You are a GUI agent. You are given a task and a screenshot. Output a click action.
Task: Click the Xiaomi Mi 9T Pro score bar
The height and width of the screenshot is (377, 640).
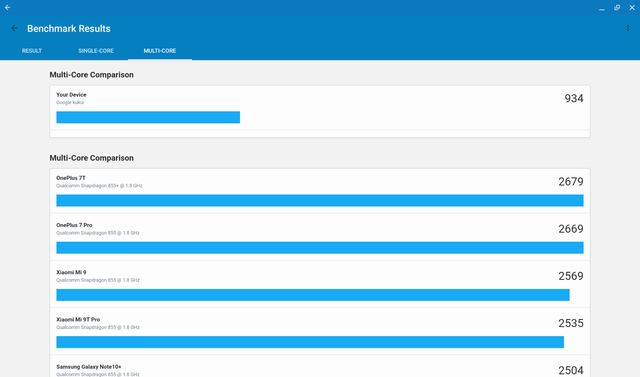pyautogui.click(x=310, y=342)
